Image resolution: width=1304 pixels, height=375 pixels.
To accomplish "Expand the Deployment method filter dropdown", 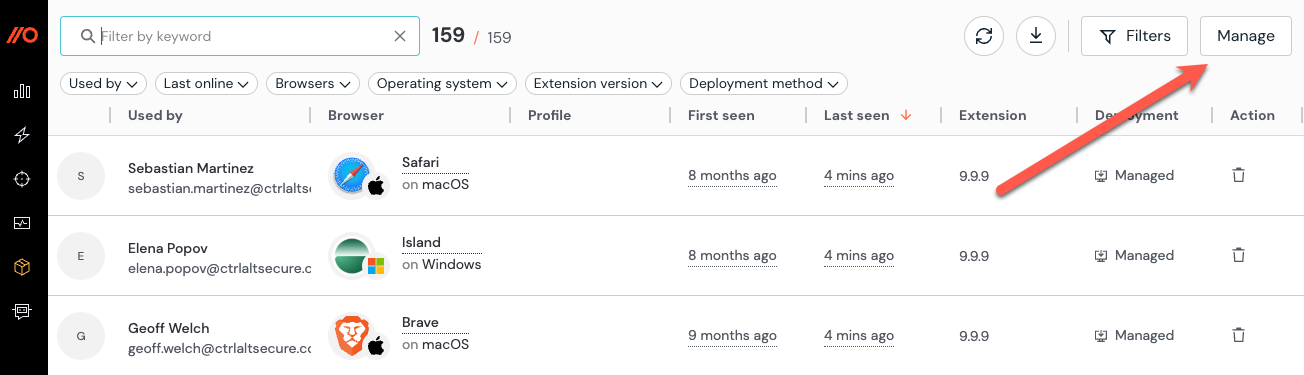I will [764, 84].
